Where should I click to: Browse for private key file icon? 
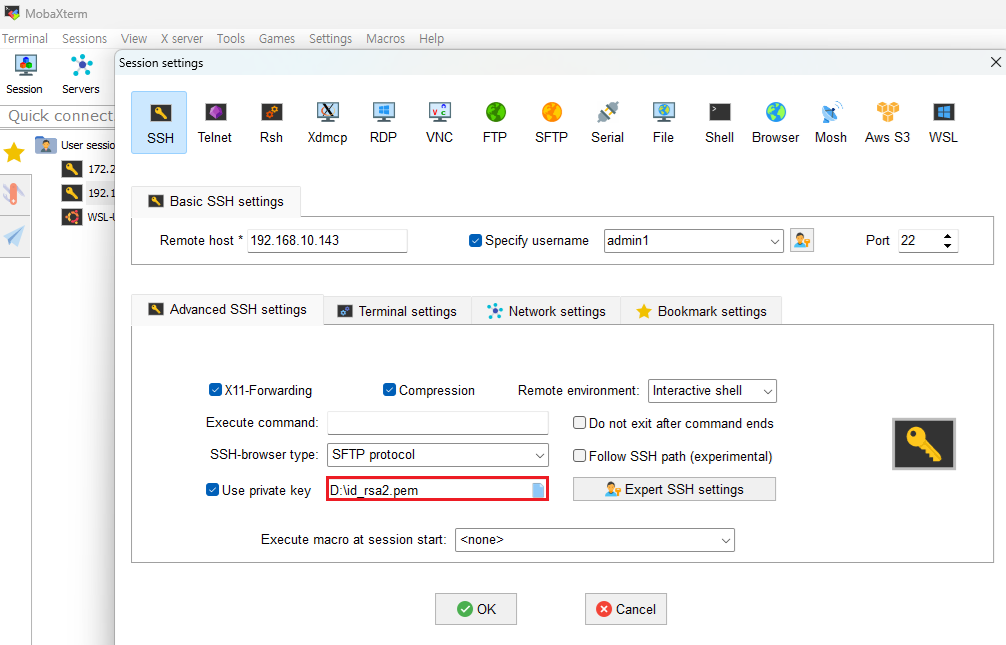pyautogui.click(x=538, y=490)
